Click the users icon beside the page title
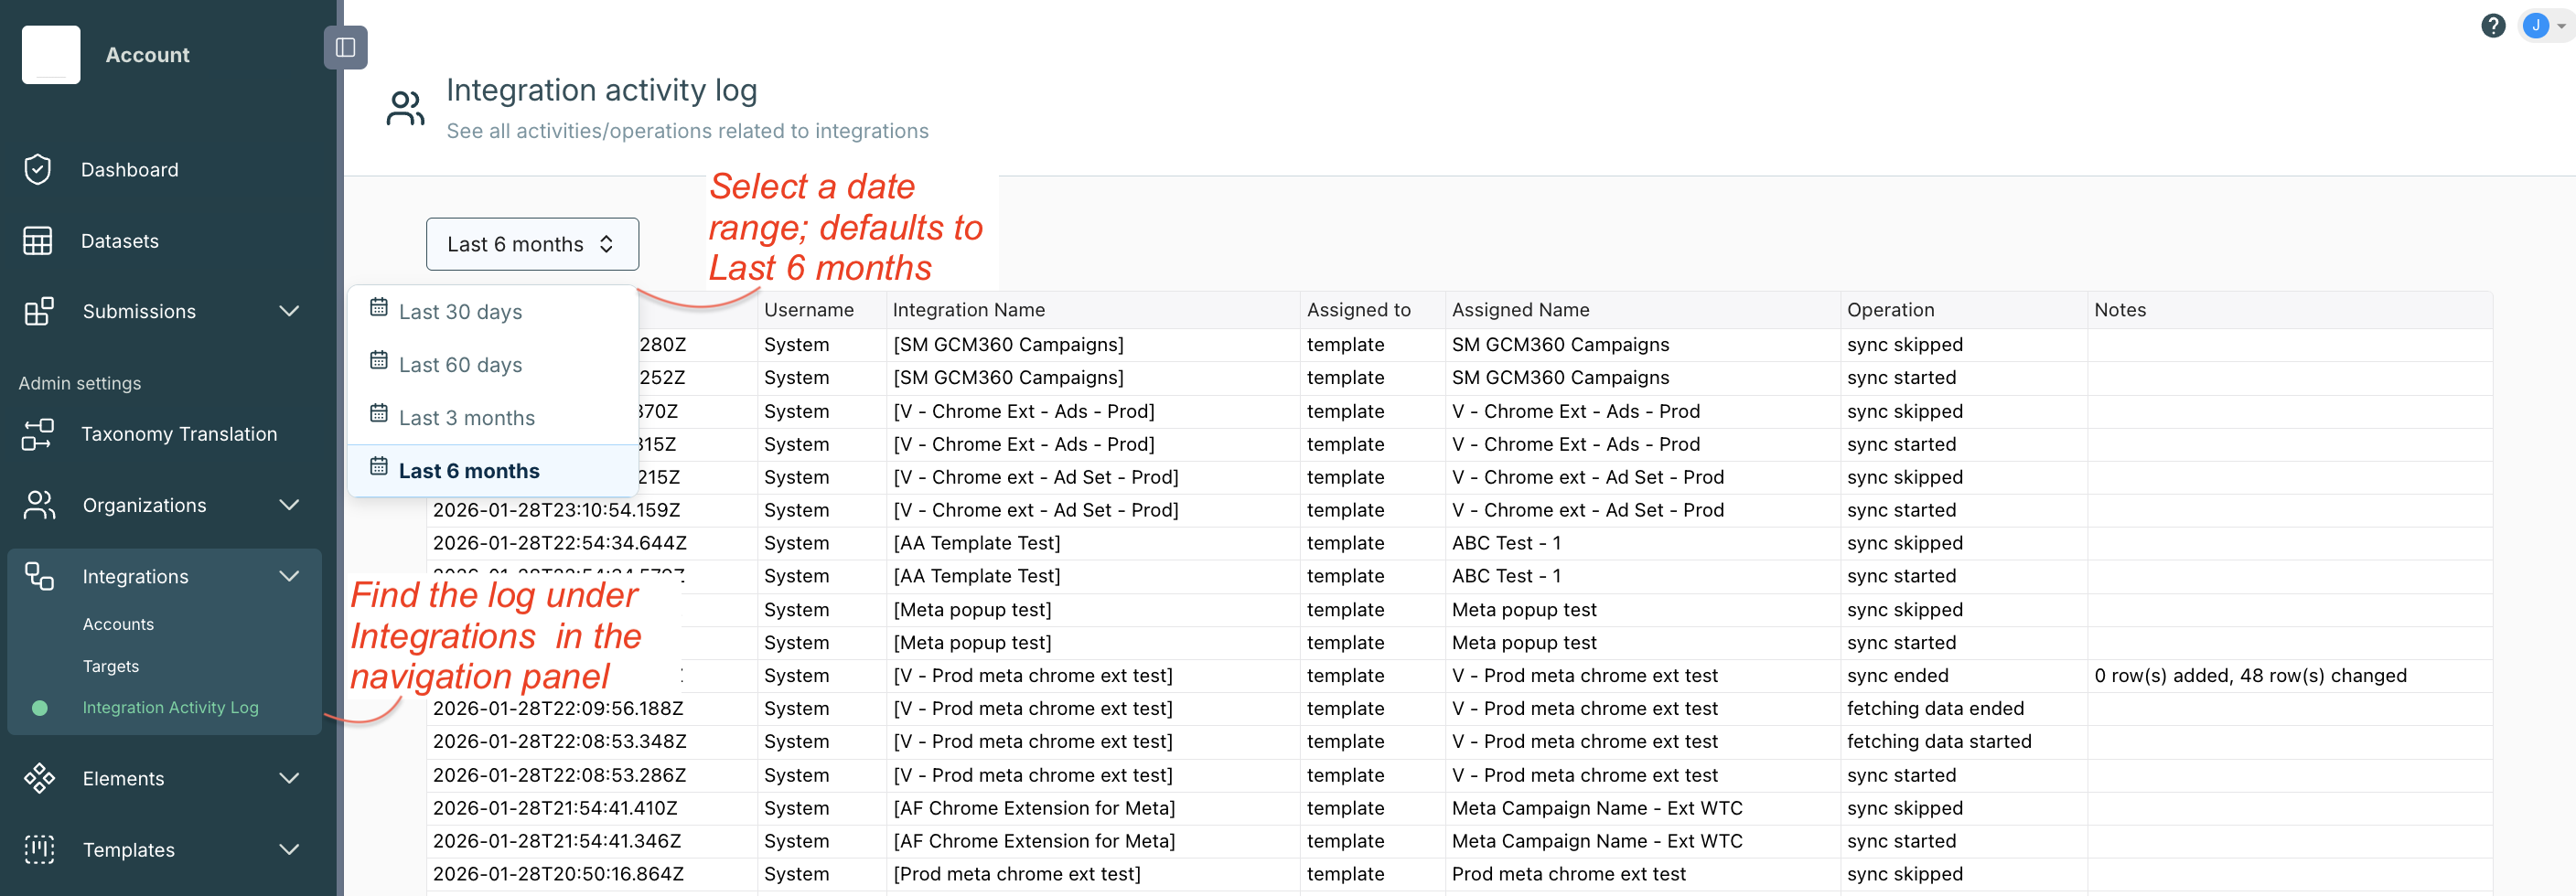 coord(406,108)
